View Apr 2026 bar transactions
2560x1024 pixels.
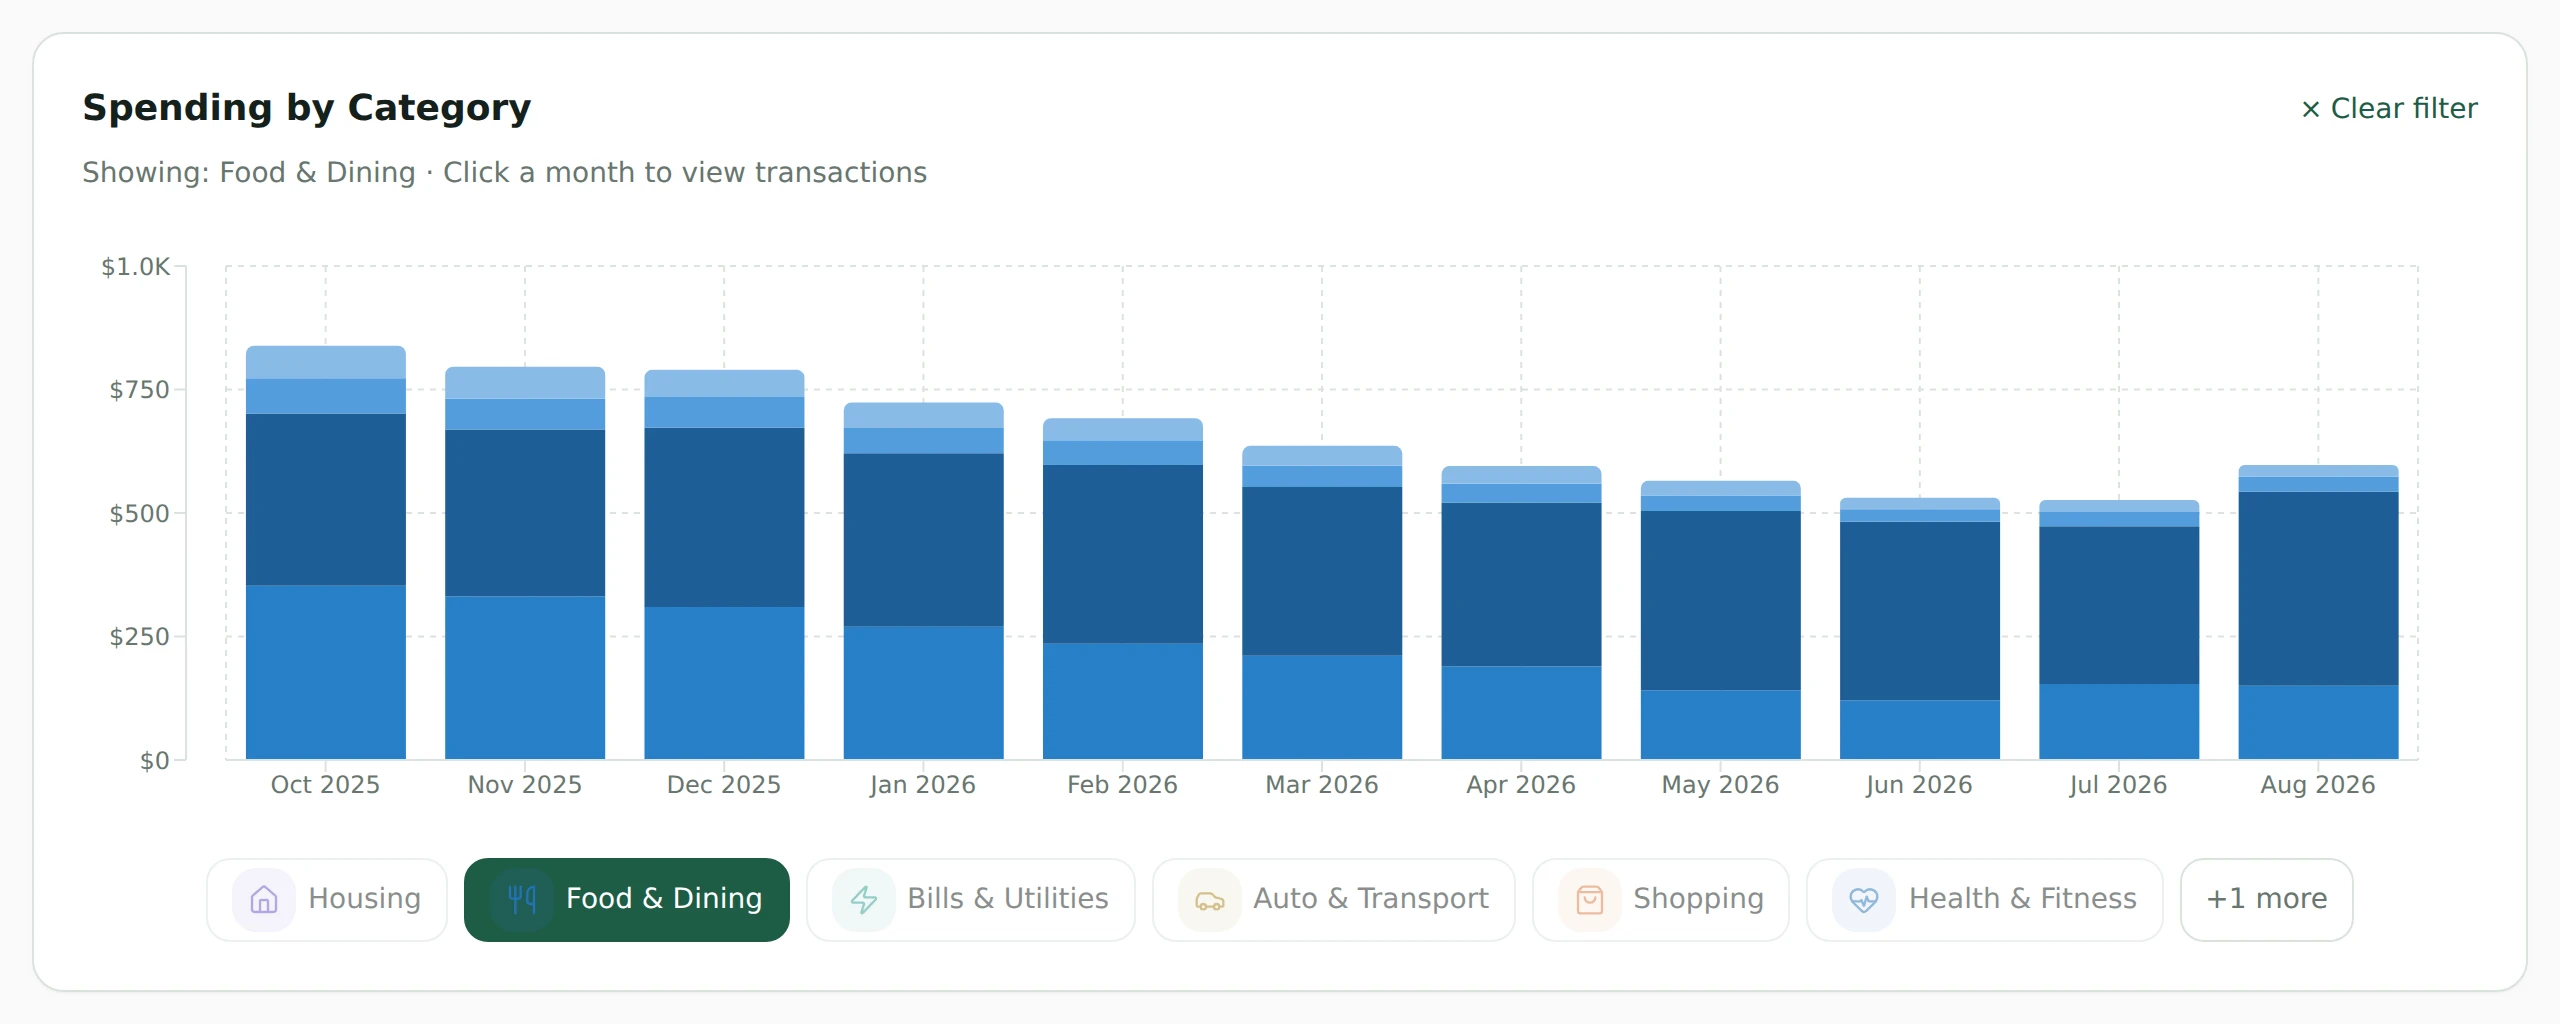tap(1521, 613)
